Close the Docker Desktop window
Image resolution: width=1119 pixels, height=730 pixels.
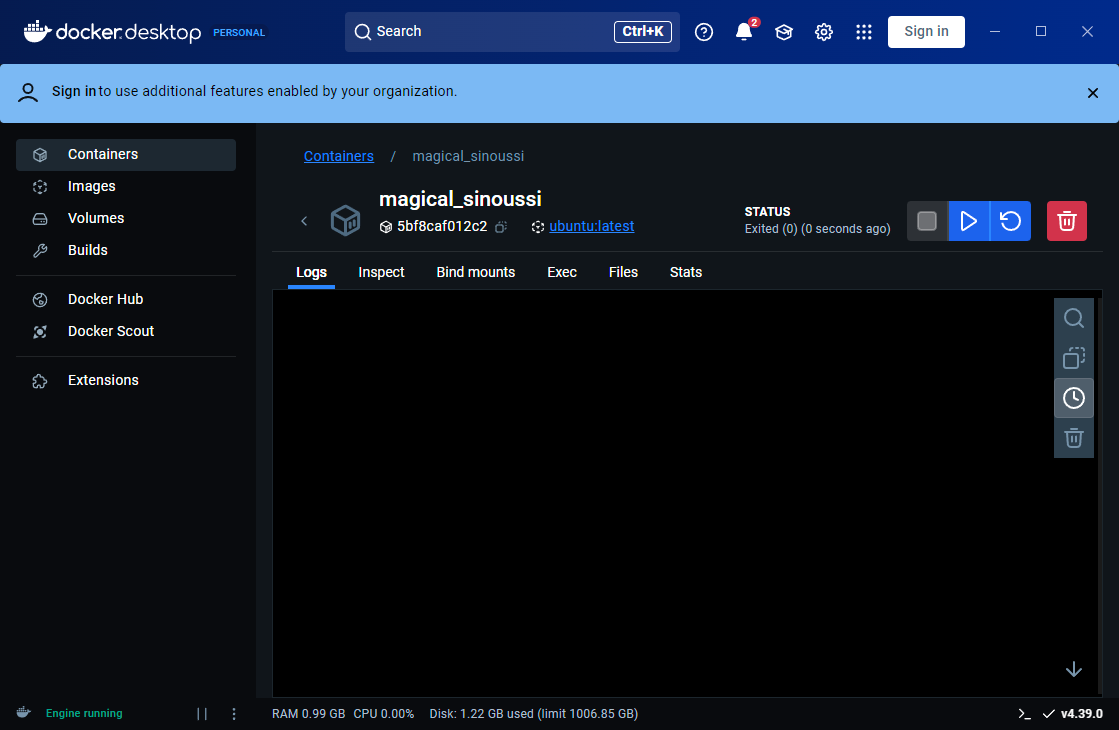click(x=1087, y=31)
